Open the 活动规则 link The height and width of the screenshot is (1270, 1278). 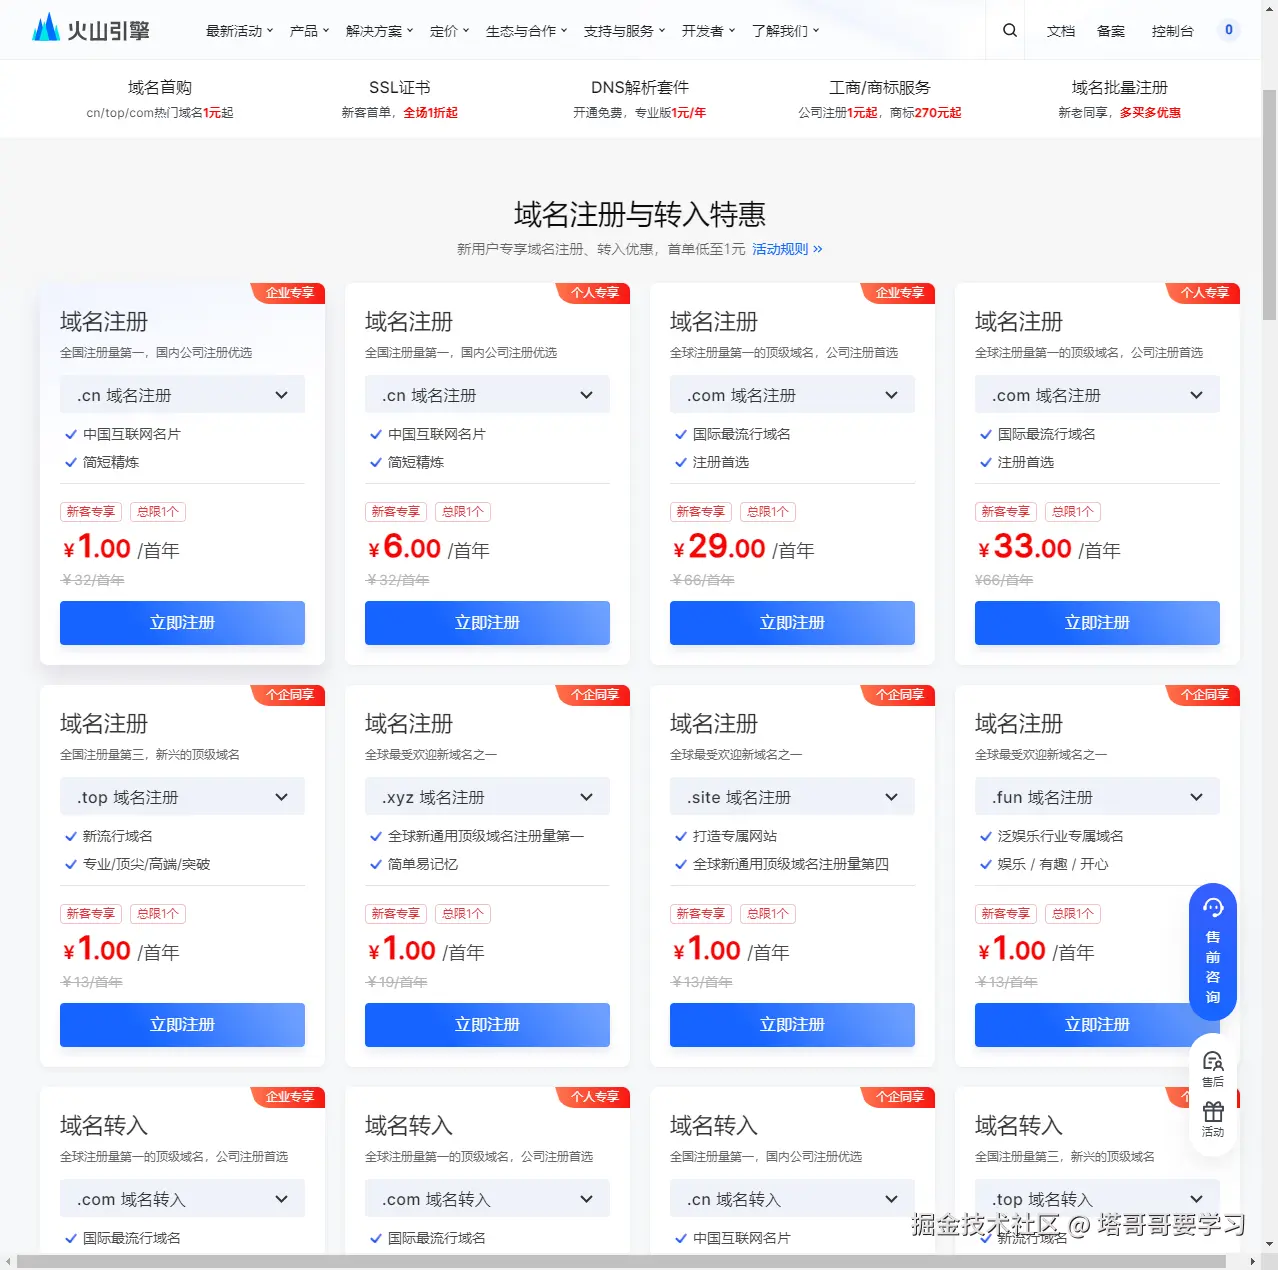[x=787, y=249]
